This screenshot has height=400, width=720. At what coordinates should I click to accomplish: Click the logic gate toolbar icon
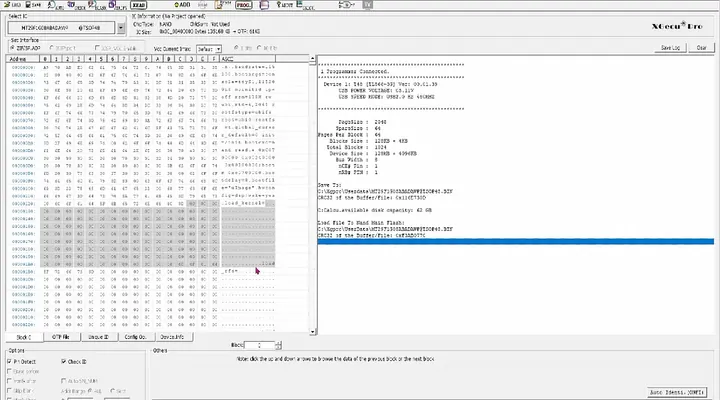(347, 5)
